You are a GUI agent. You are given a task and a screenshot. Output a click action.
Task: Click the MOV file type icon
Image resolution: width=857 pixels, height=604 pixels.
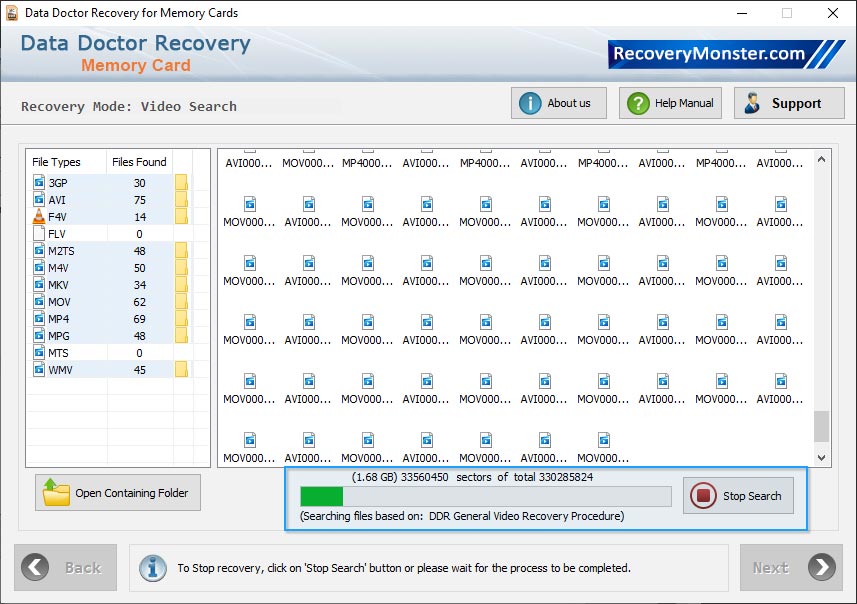[37, 301]
